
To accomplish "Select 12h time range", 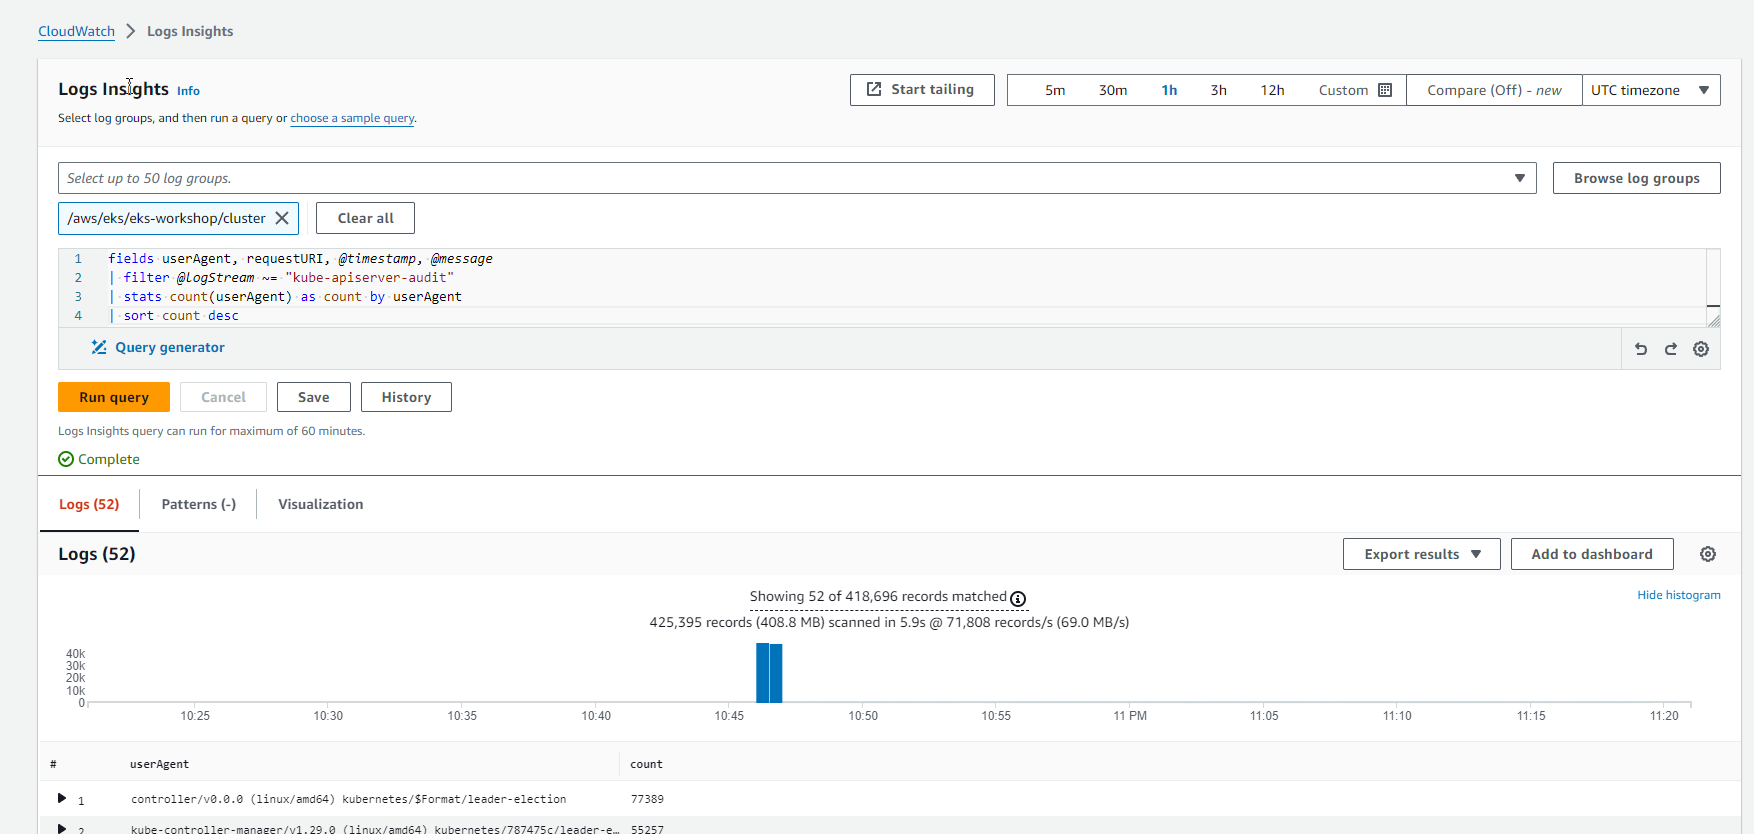I will tap(1272, 90).
